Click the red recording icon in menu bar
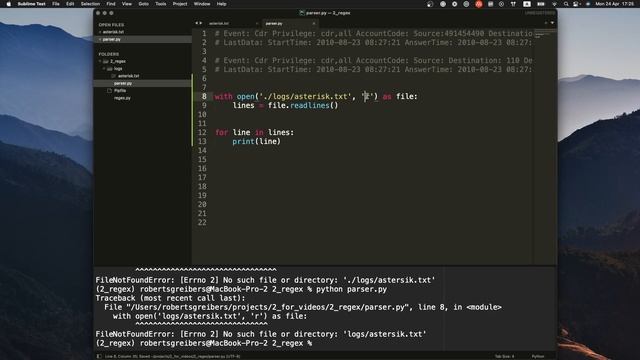 point(479,4)
